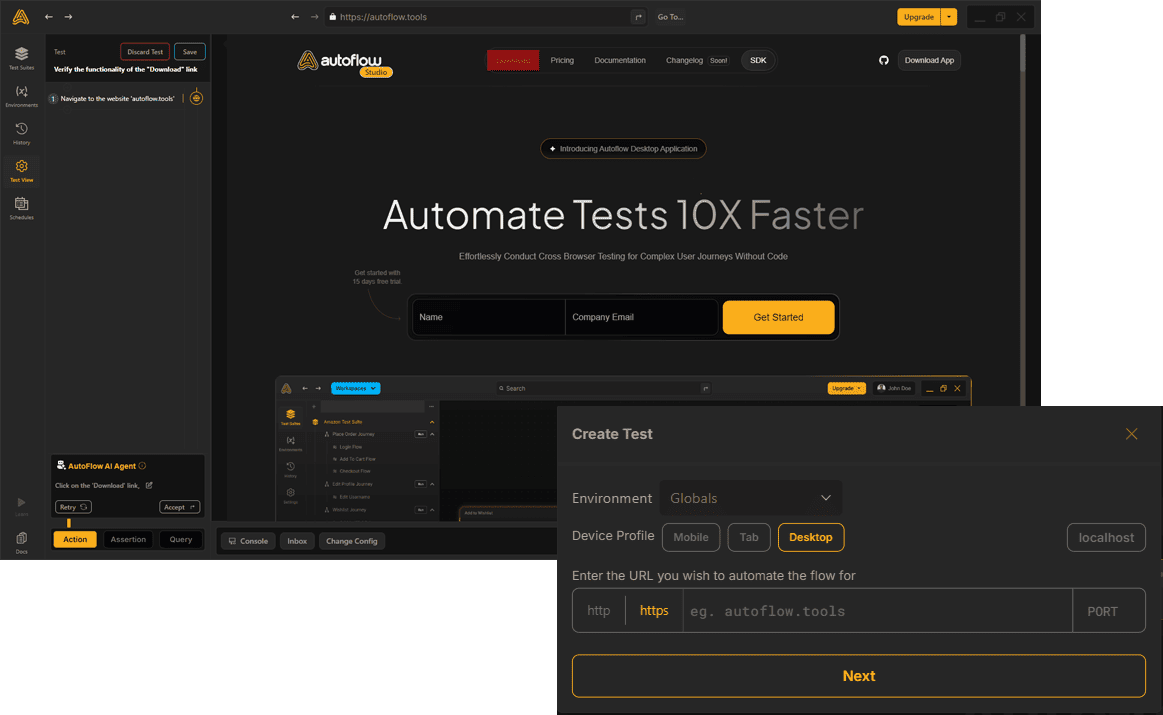Select the Tab device profile
This screenshot has height=715, width=1163.
click(x=749, y=537)
